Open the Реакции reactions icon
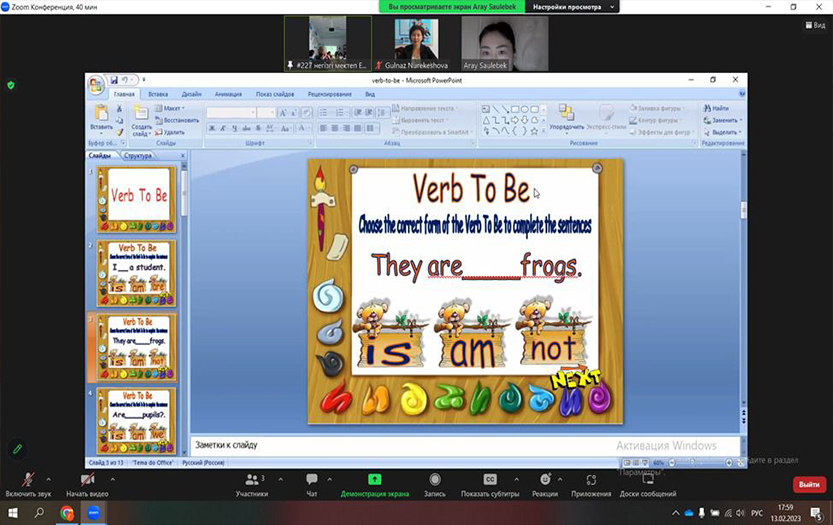 pos(545,481)
